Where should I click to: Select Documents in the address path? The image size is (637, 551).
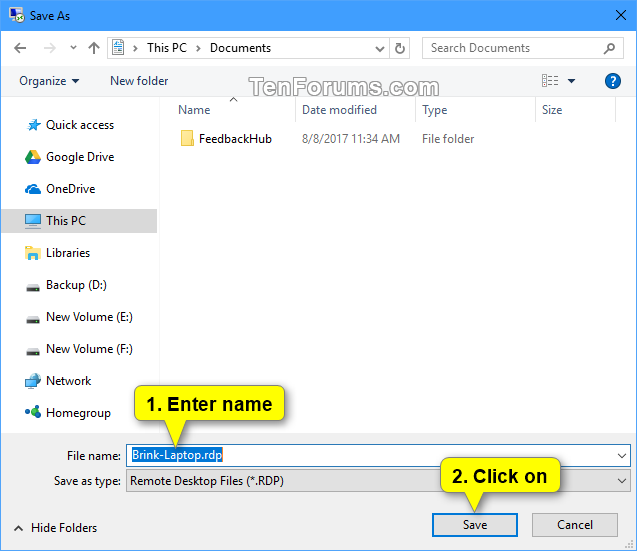click(x=240, y=48)
